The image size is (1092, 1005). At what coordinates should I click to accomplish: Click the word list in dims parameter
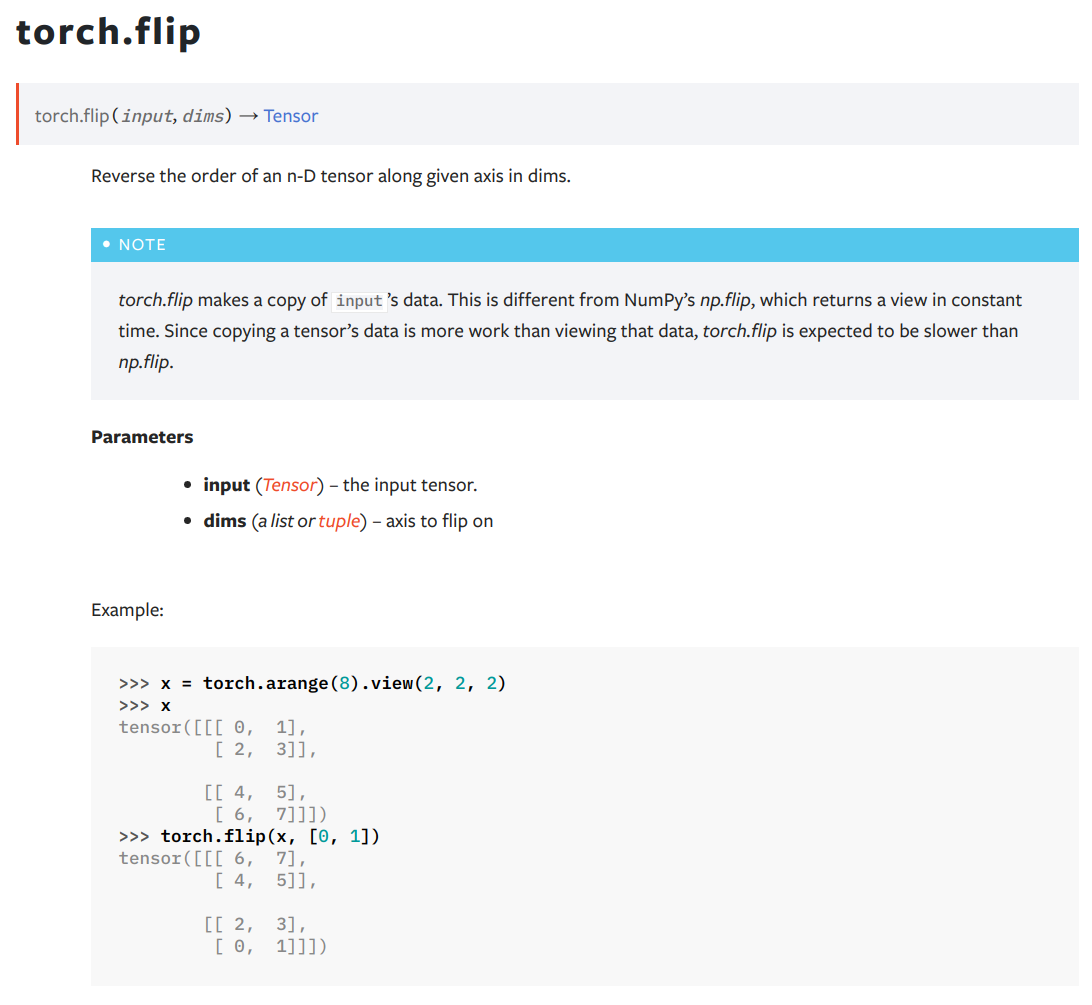282,521
